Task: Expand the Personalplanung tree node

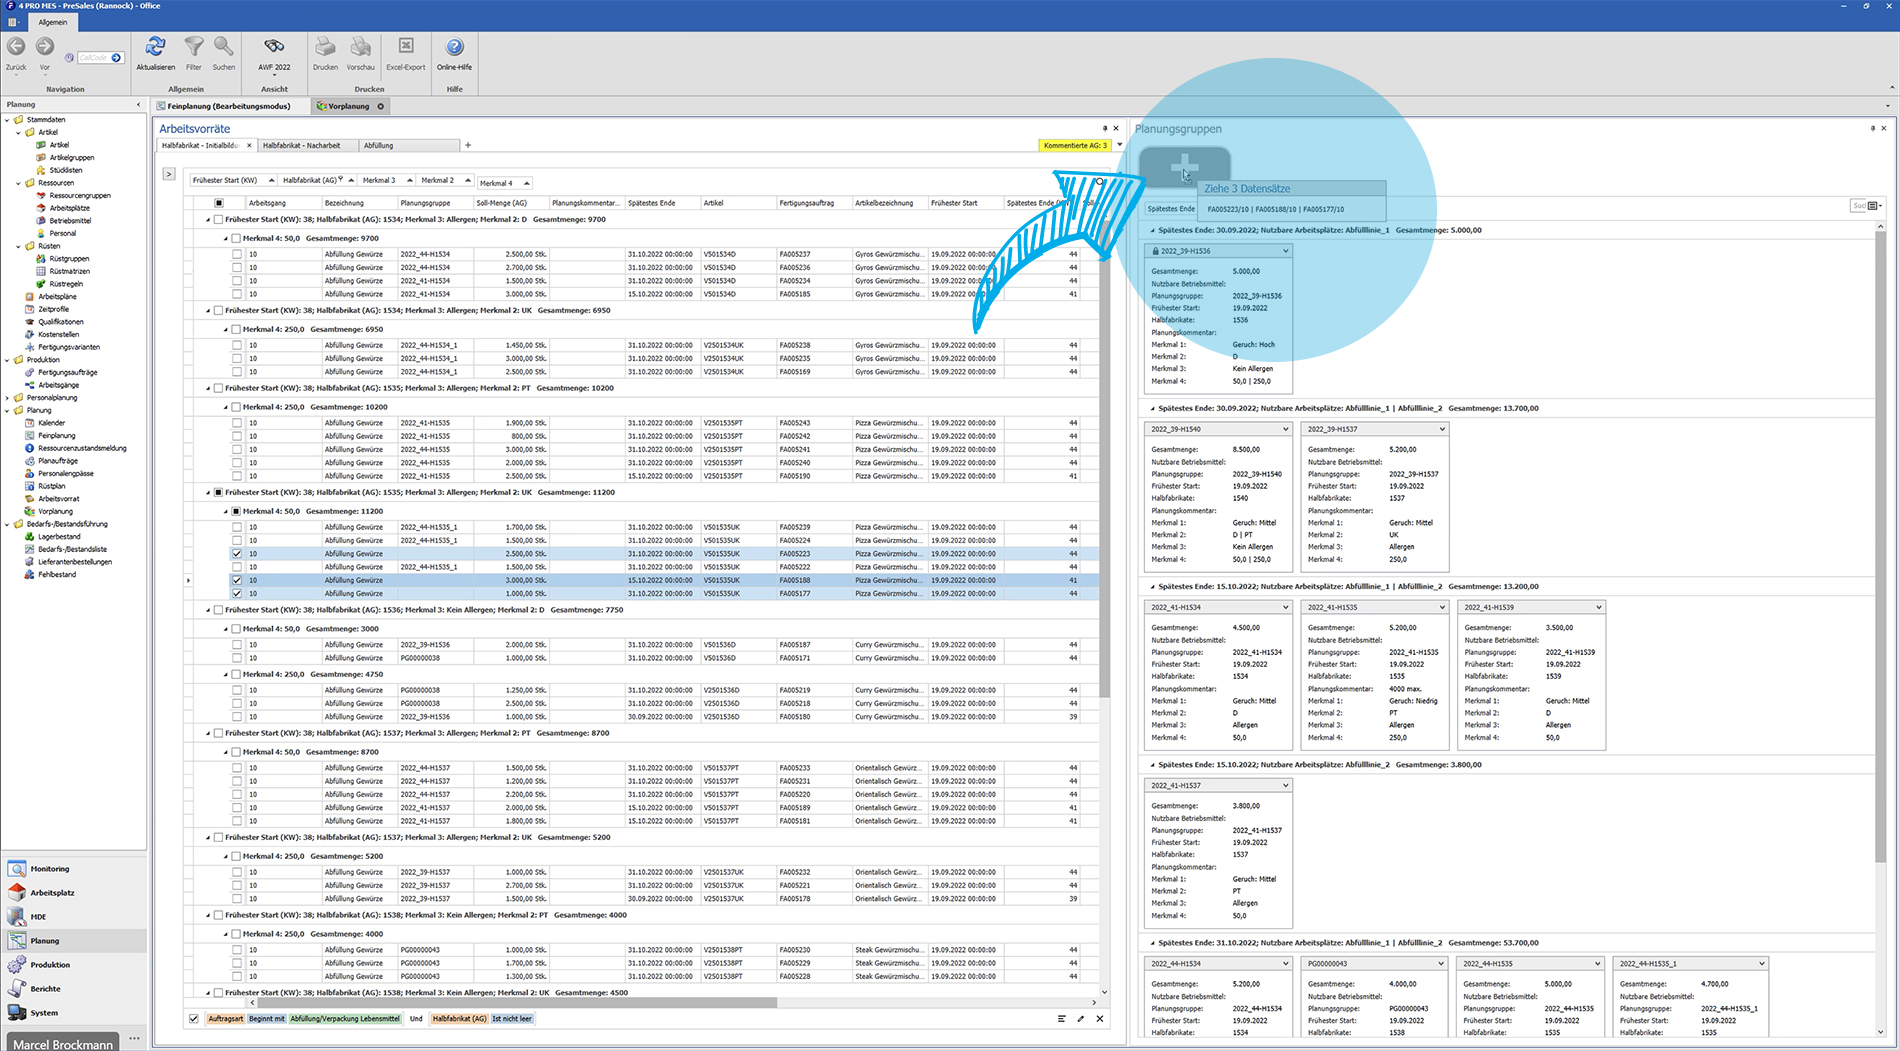Action: 7,398
